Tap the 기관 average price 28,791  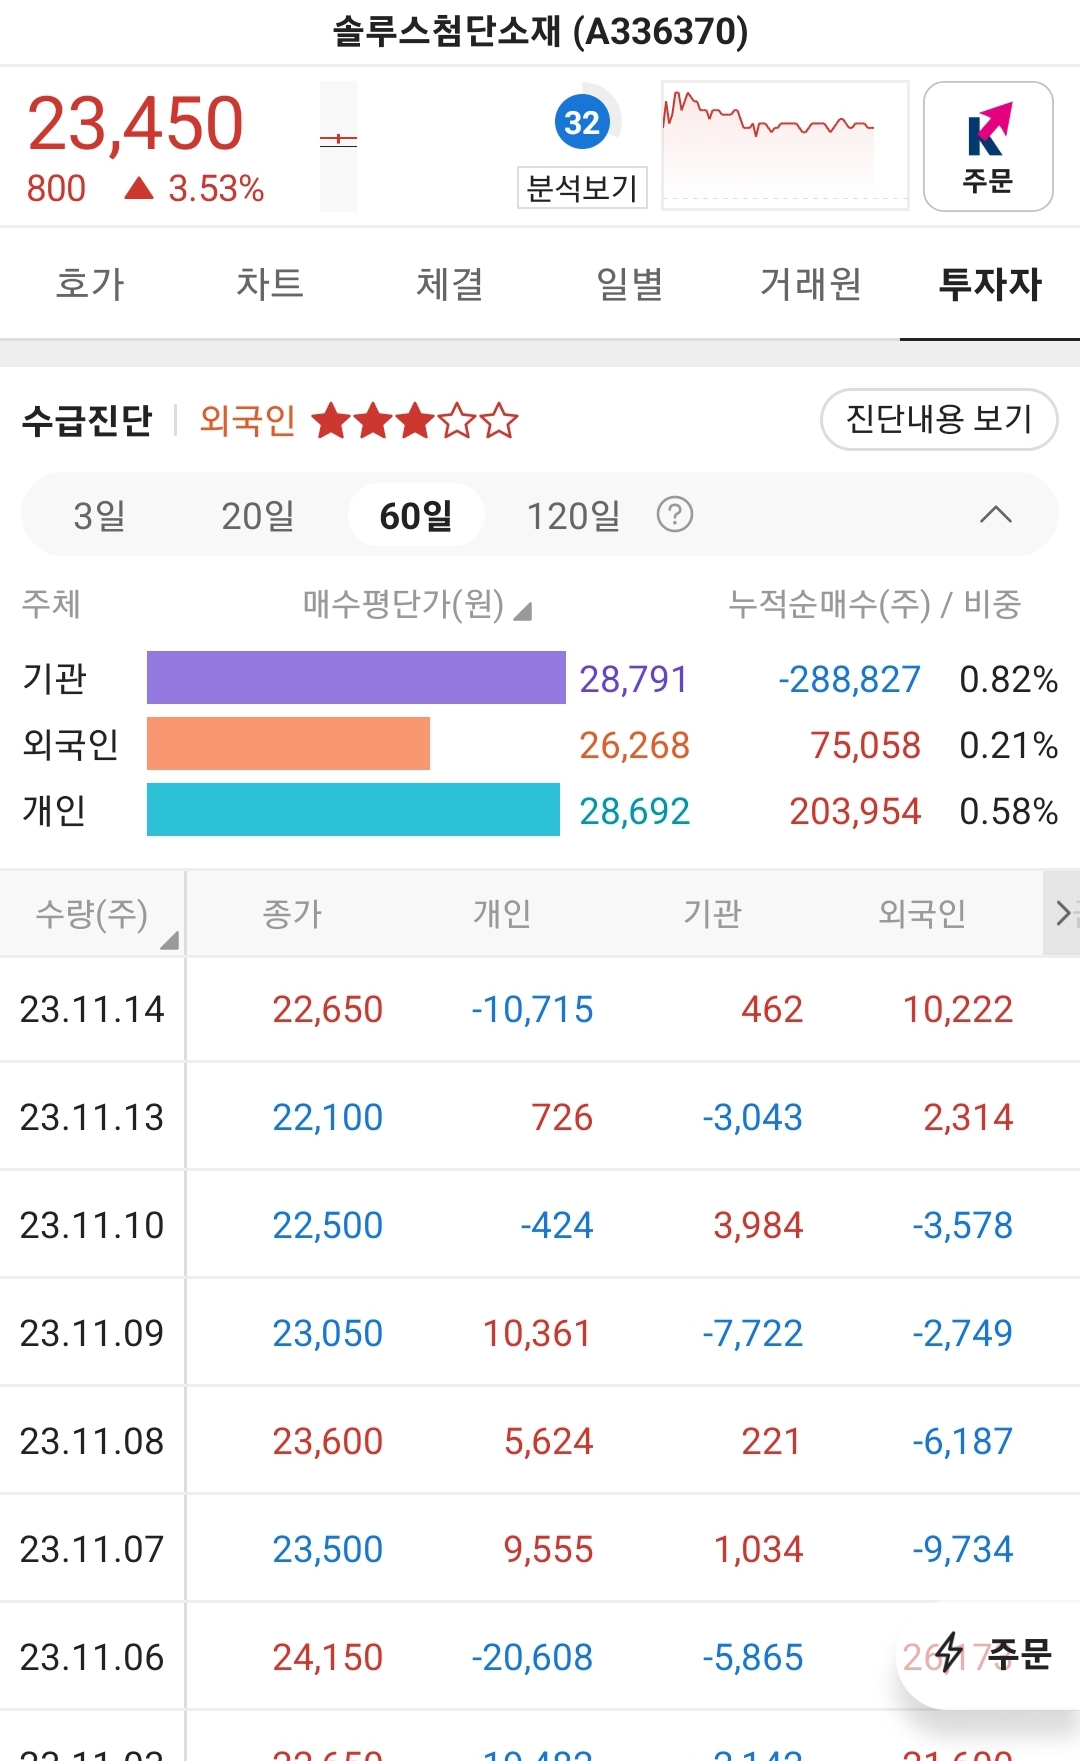(634, 679)
